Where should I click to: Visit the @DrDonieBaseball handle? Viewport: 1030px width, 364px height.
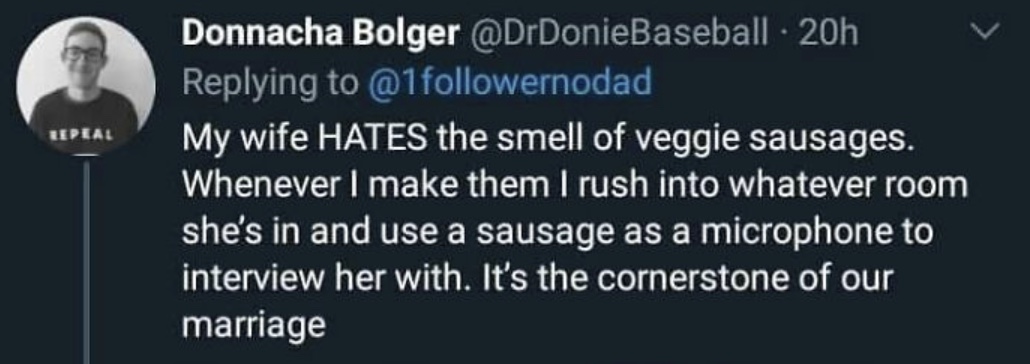617,34
